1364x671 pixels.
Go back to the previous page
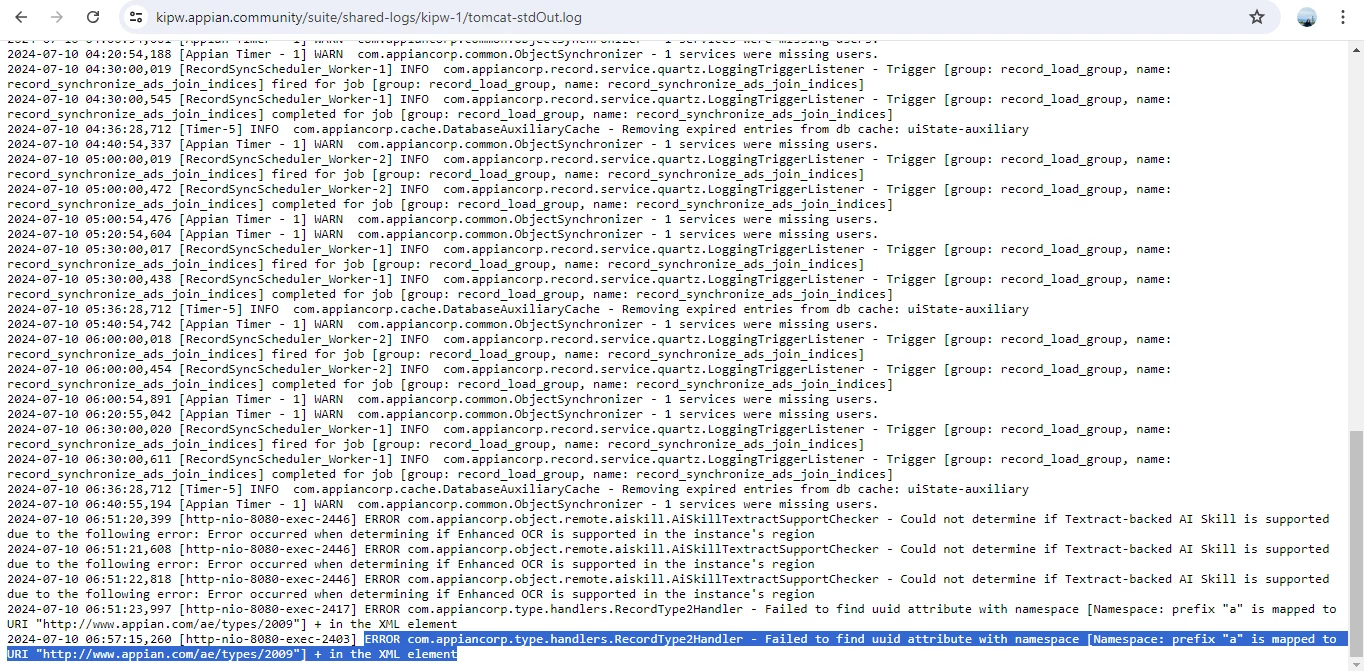click(x=21, y=17)
